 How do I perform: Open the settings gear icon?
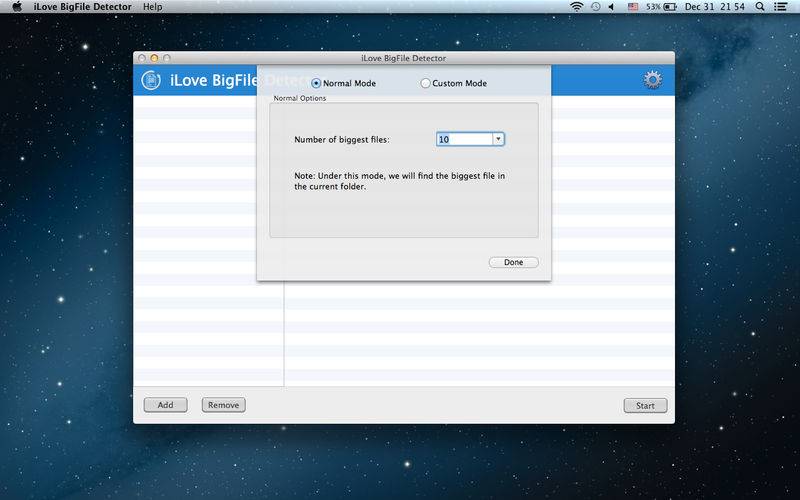click(653, 80)
